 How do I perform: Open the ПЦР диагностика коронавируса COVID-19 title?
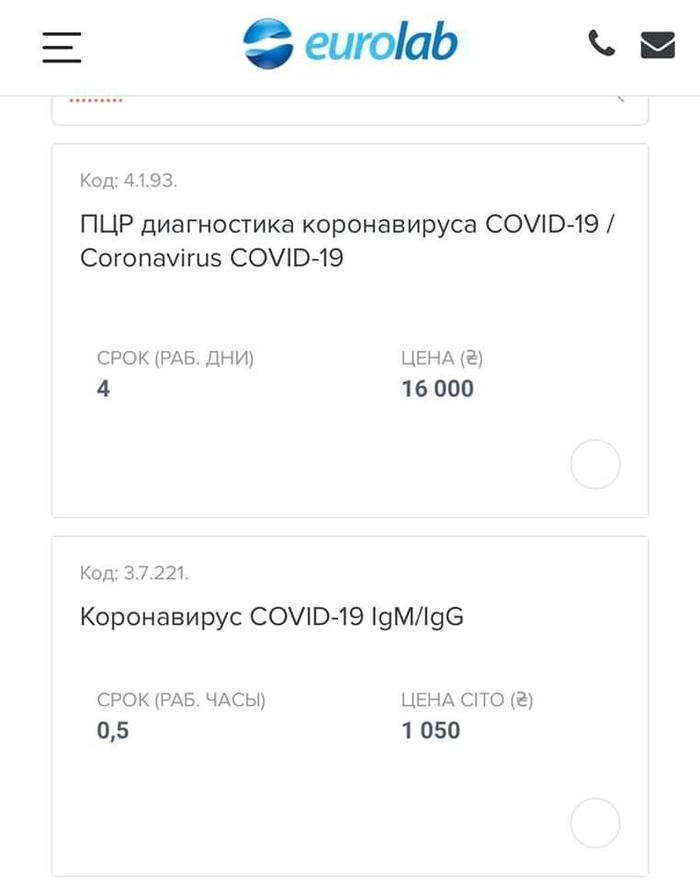(x=346, y=240)
